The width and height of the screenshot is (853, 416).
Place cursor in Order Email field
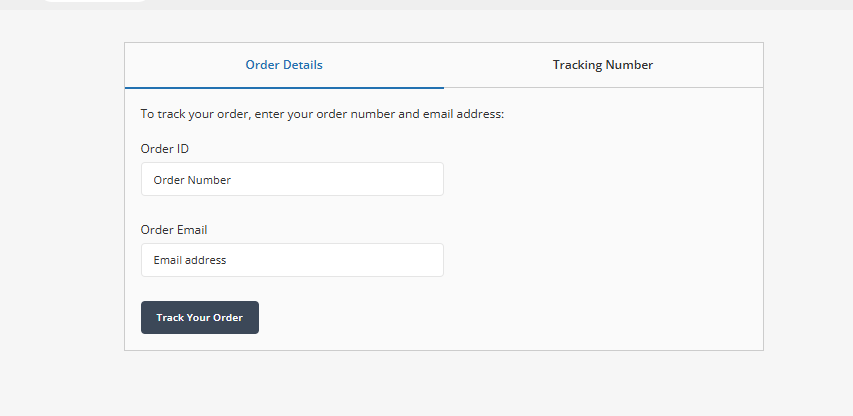[292, 260]
